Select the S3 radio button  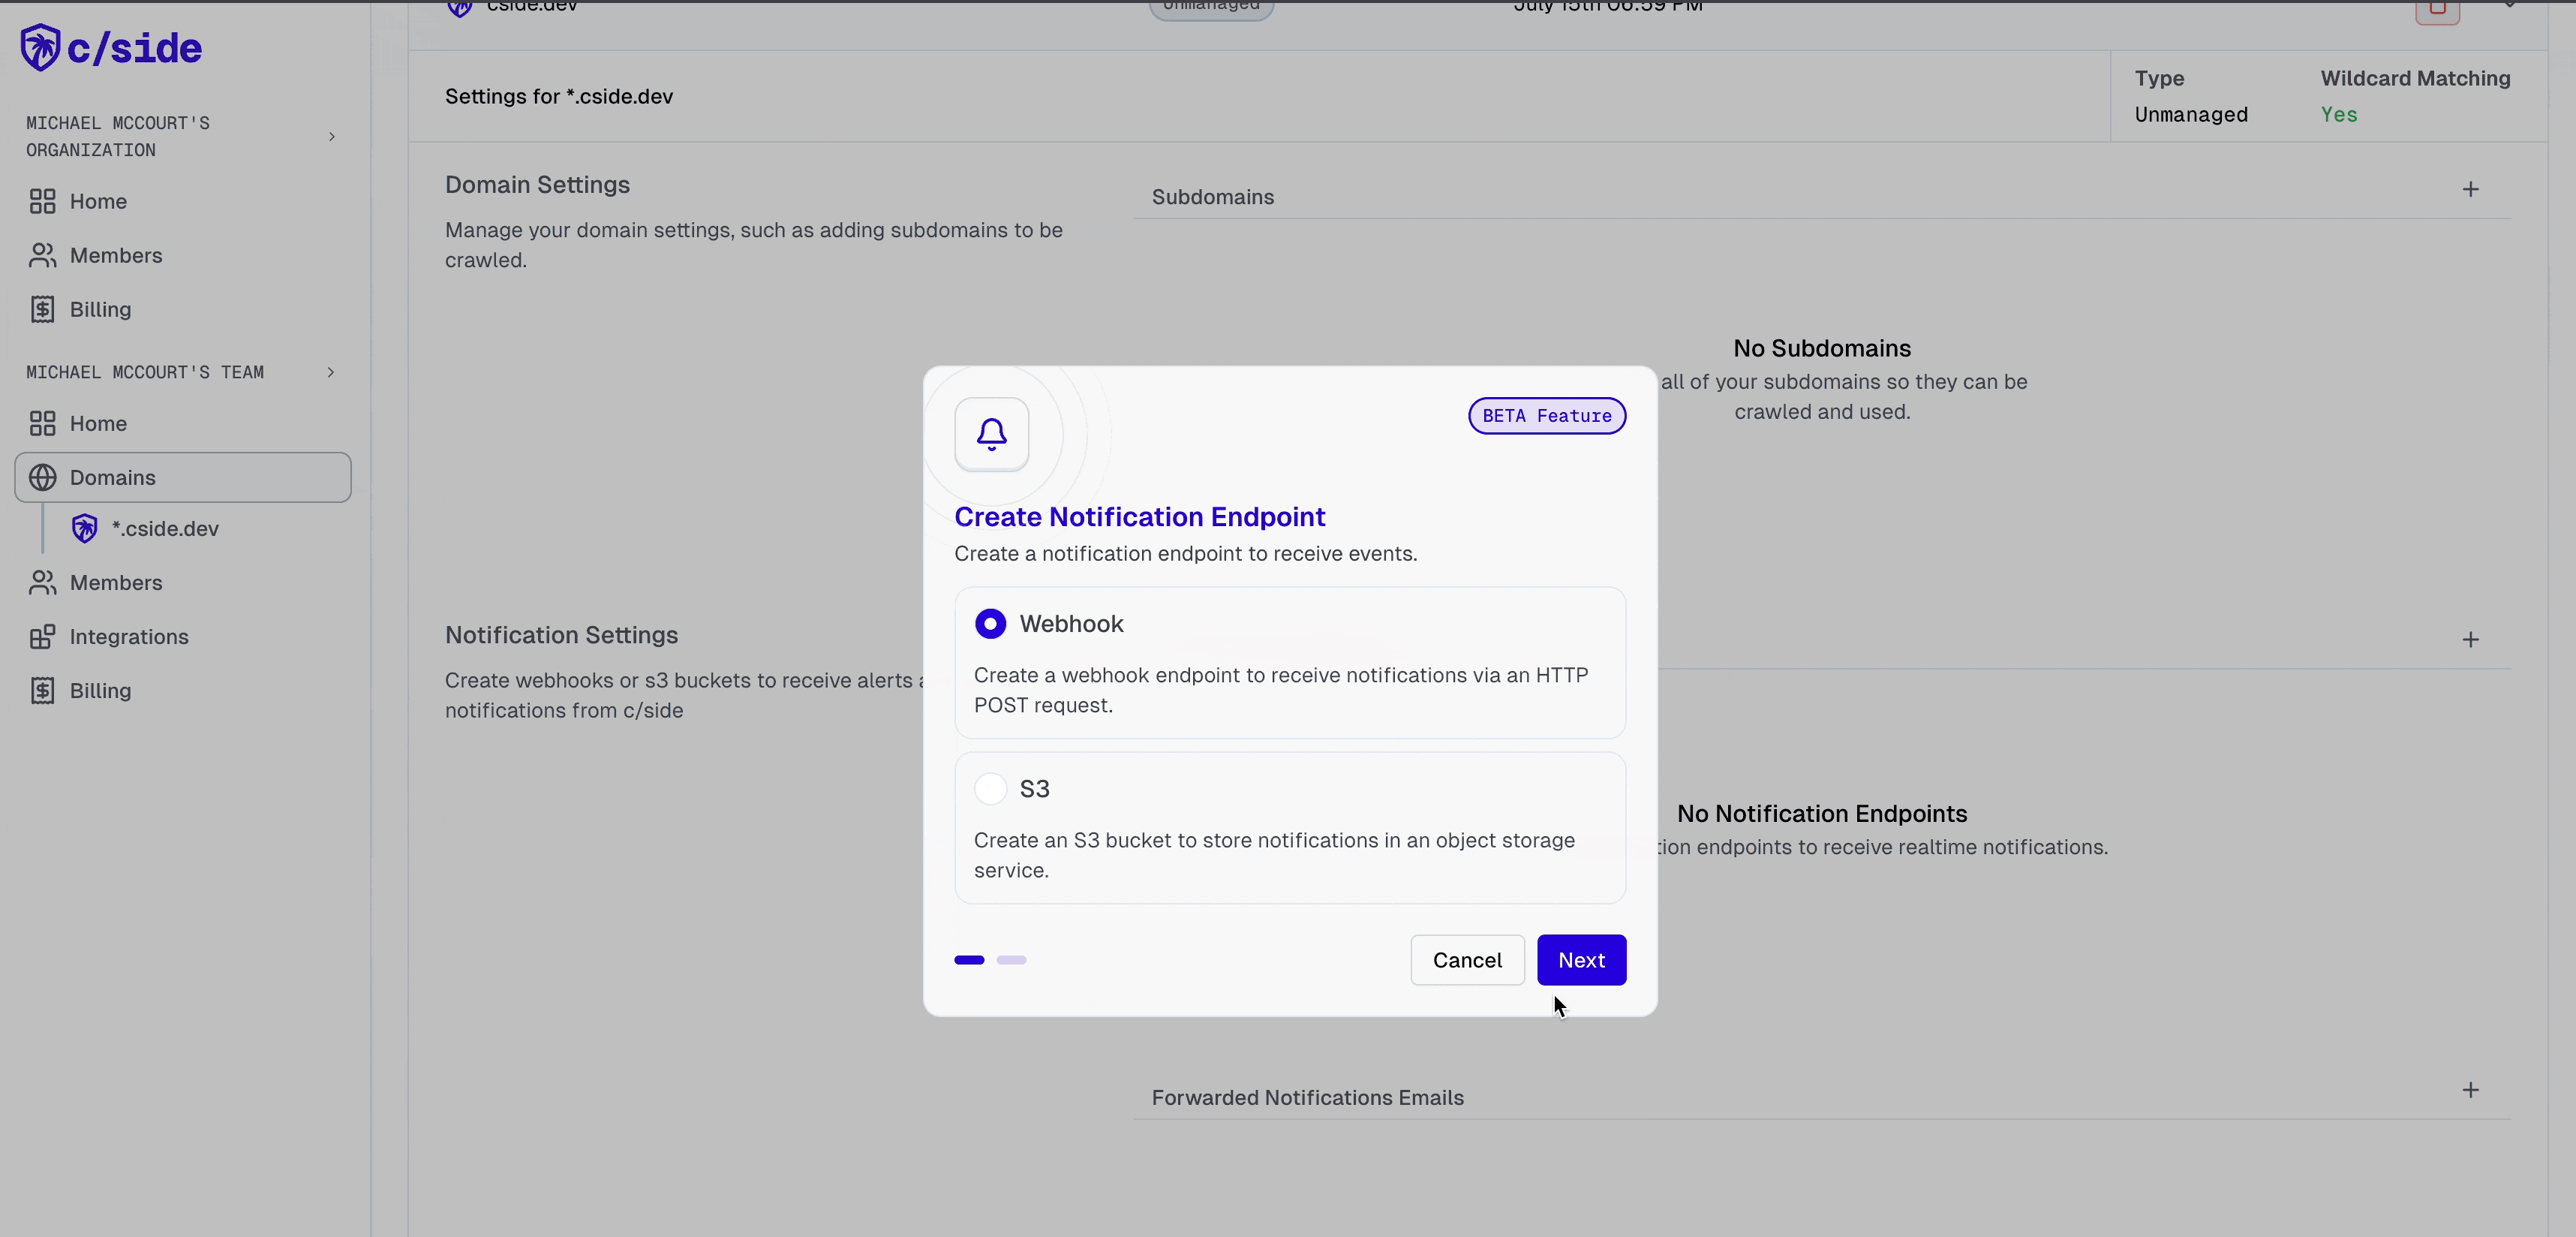(x=989, y=788)
